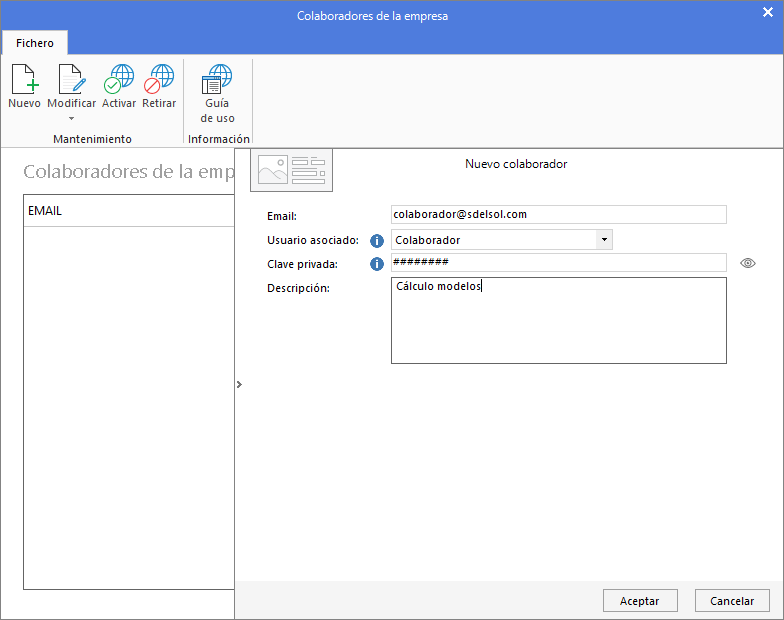784x620 pixels.
Task: Click info icon beside Clave privada
Action: (376, 264)
